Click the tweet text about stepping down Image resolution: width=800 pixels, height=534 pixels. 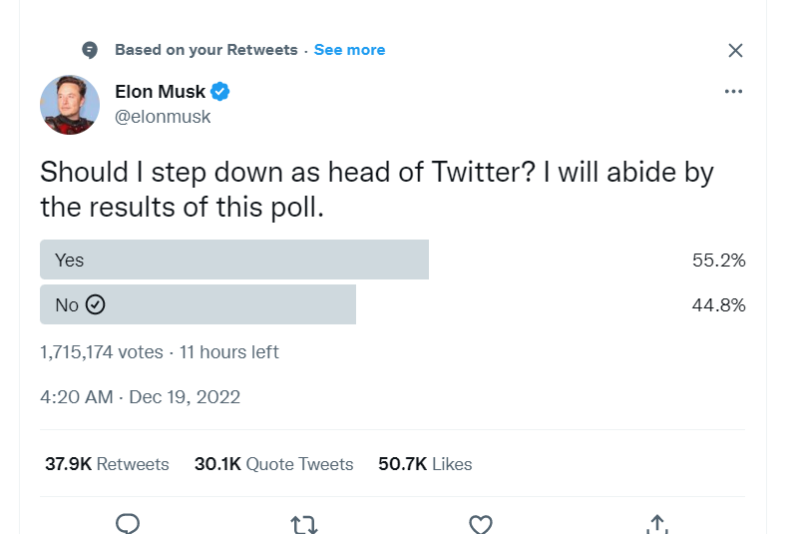pos(377,189)
